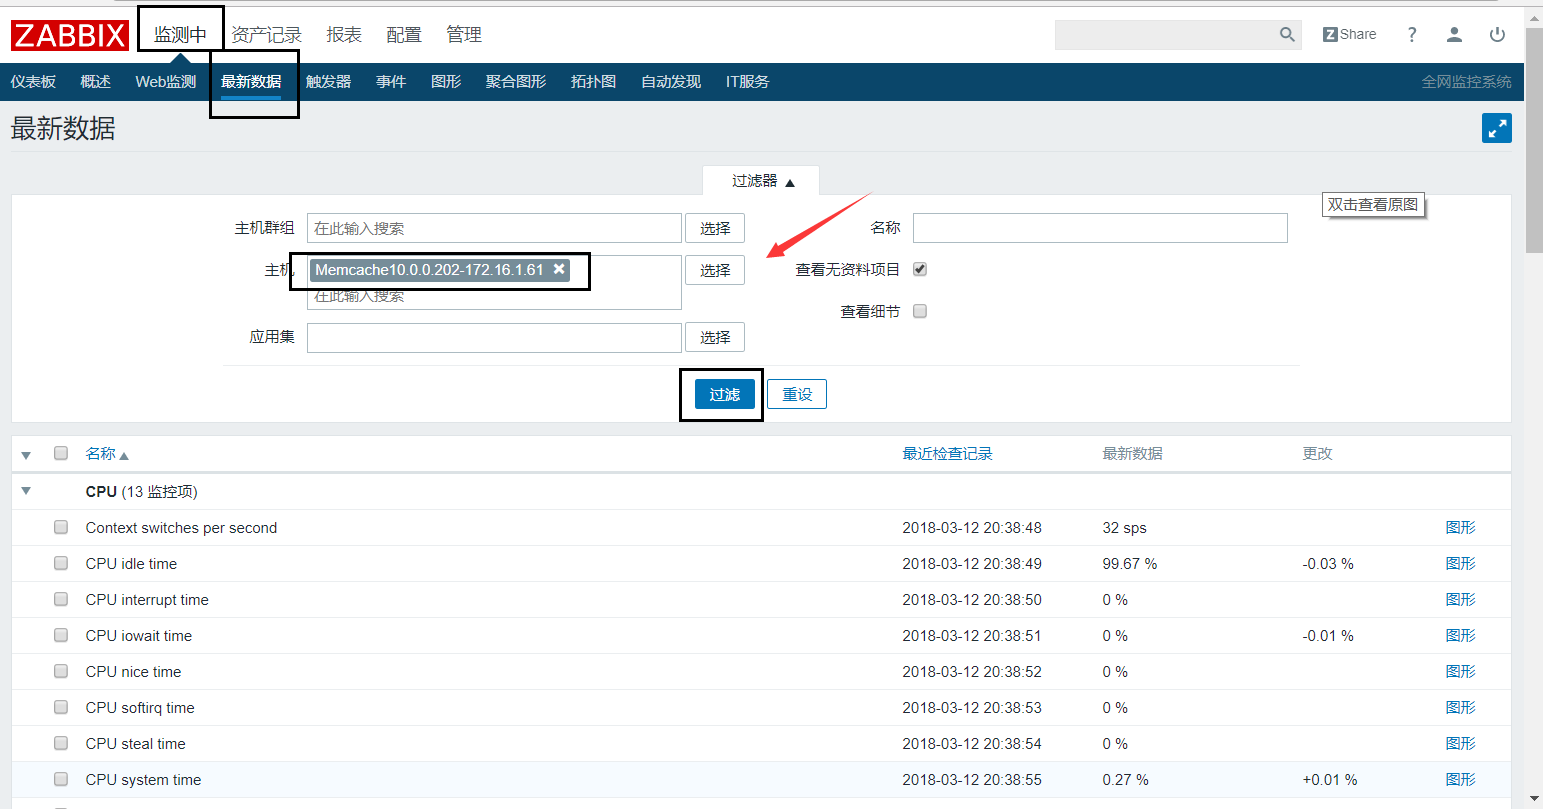Screen dimensions: 1543x809
Task: Open 报表 main menu
Action: tap(344, 35)
